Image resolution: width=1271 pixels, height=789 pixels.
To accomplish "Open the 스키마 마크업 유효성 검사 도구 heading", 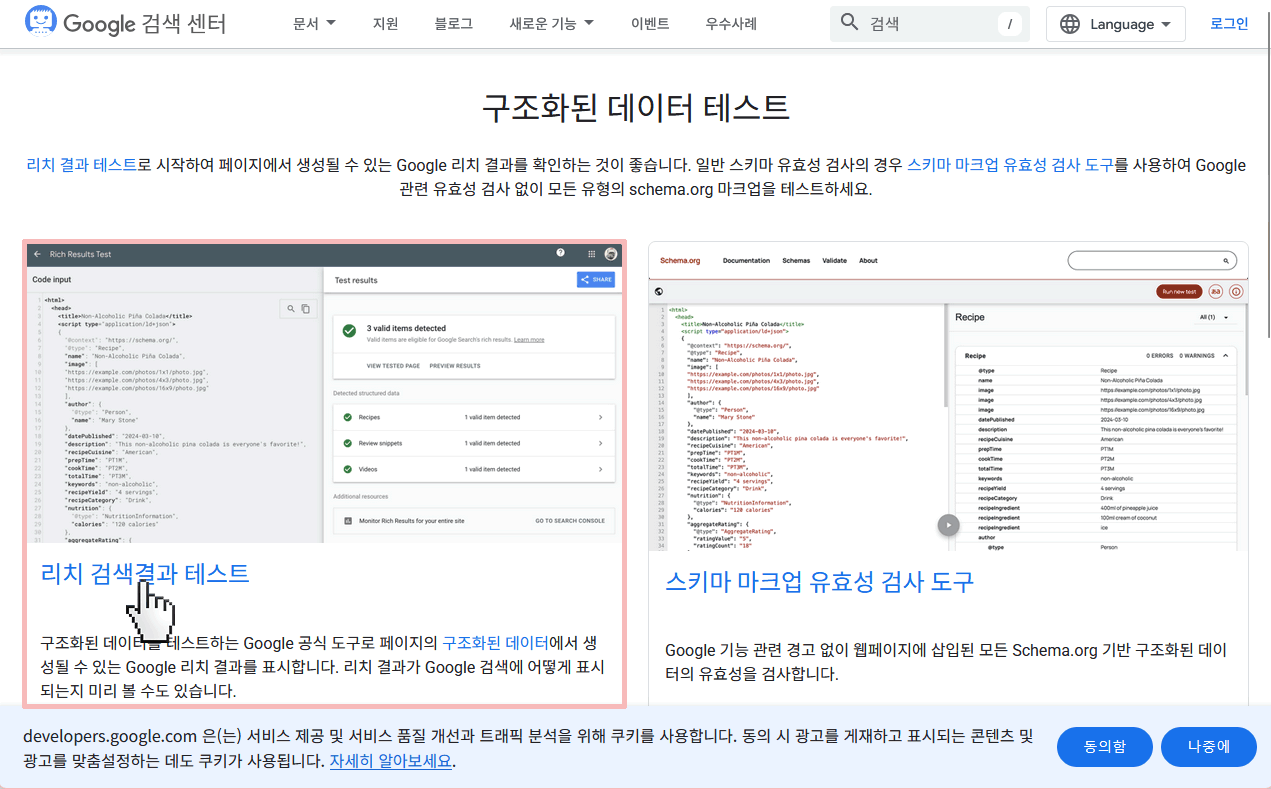I will [x=819, y=581].
